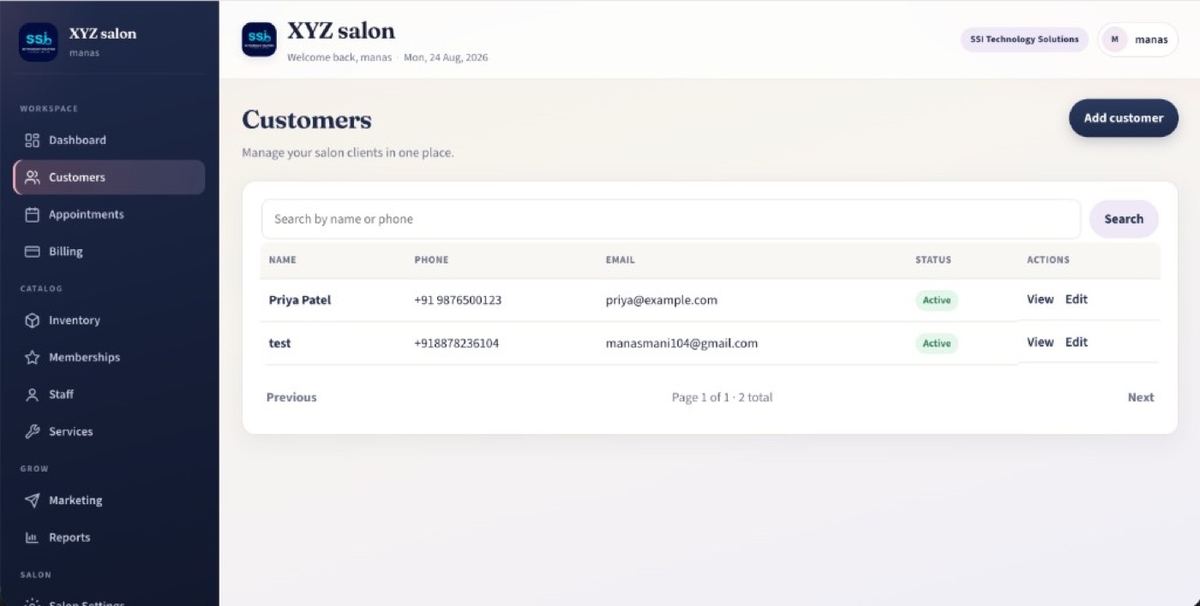Focus the Search by name or phone field
This screenshot has height=606, width=1200.
(x=671, y=219)
